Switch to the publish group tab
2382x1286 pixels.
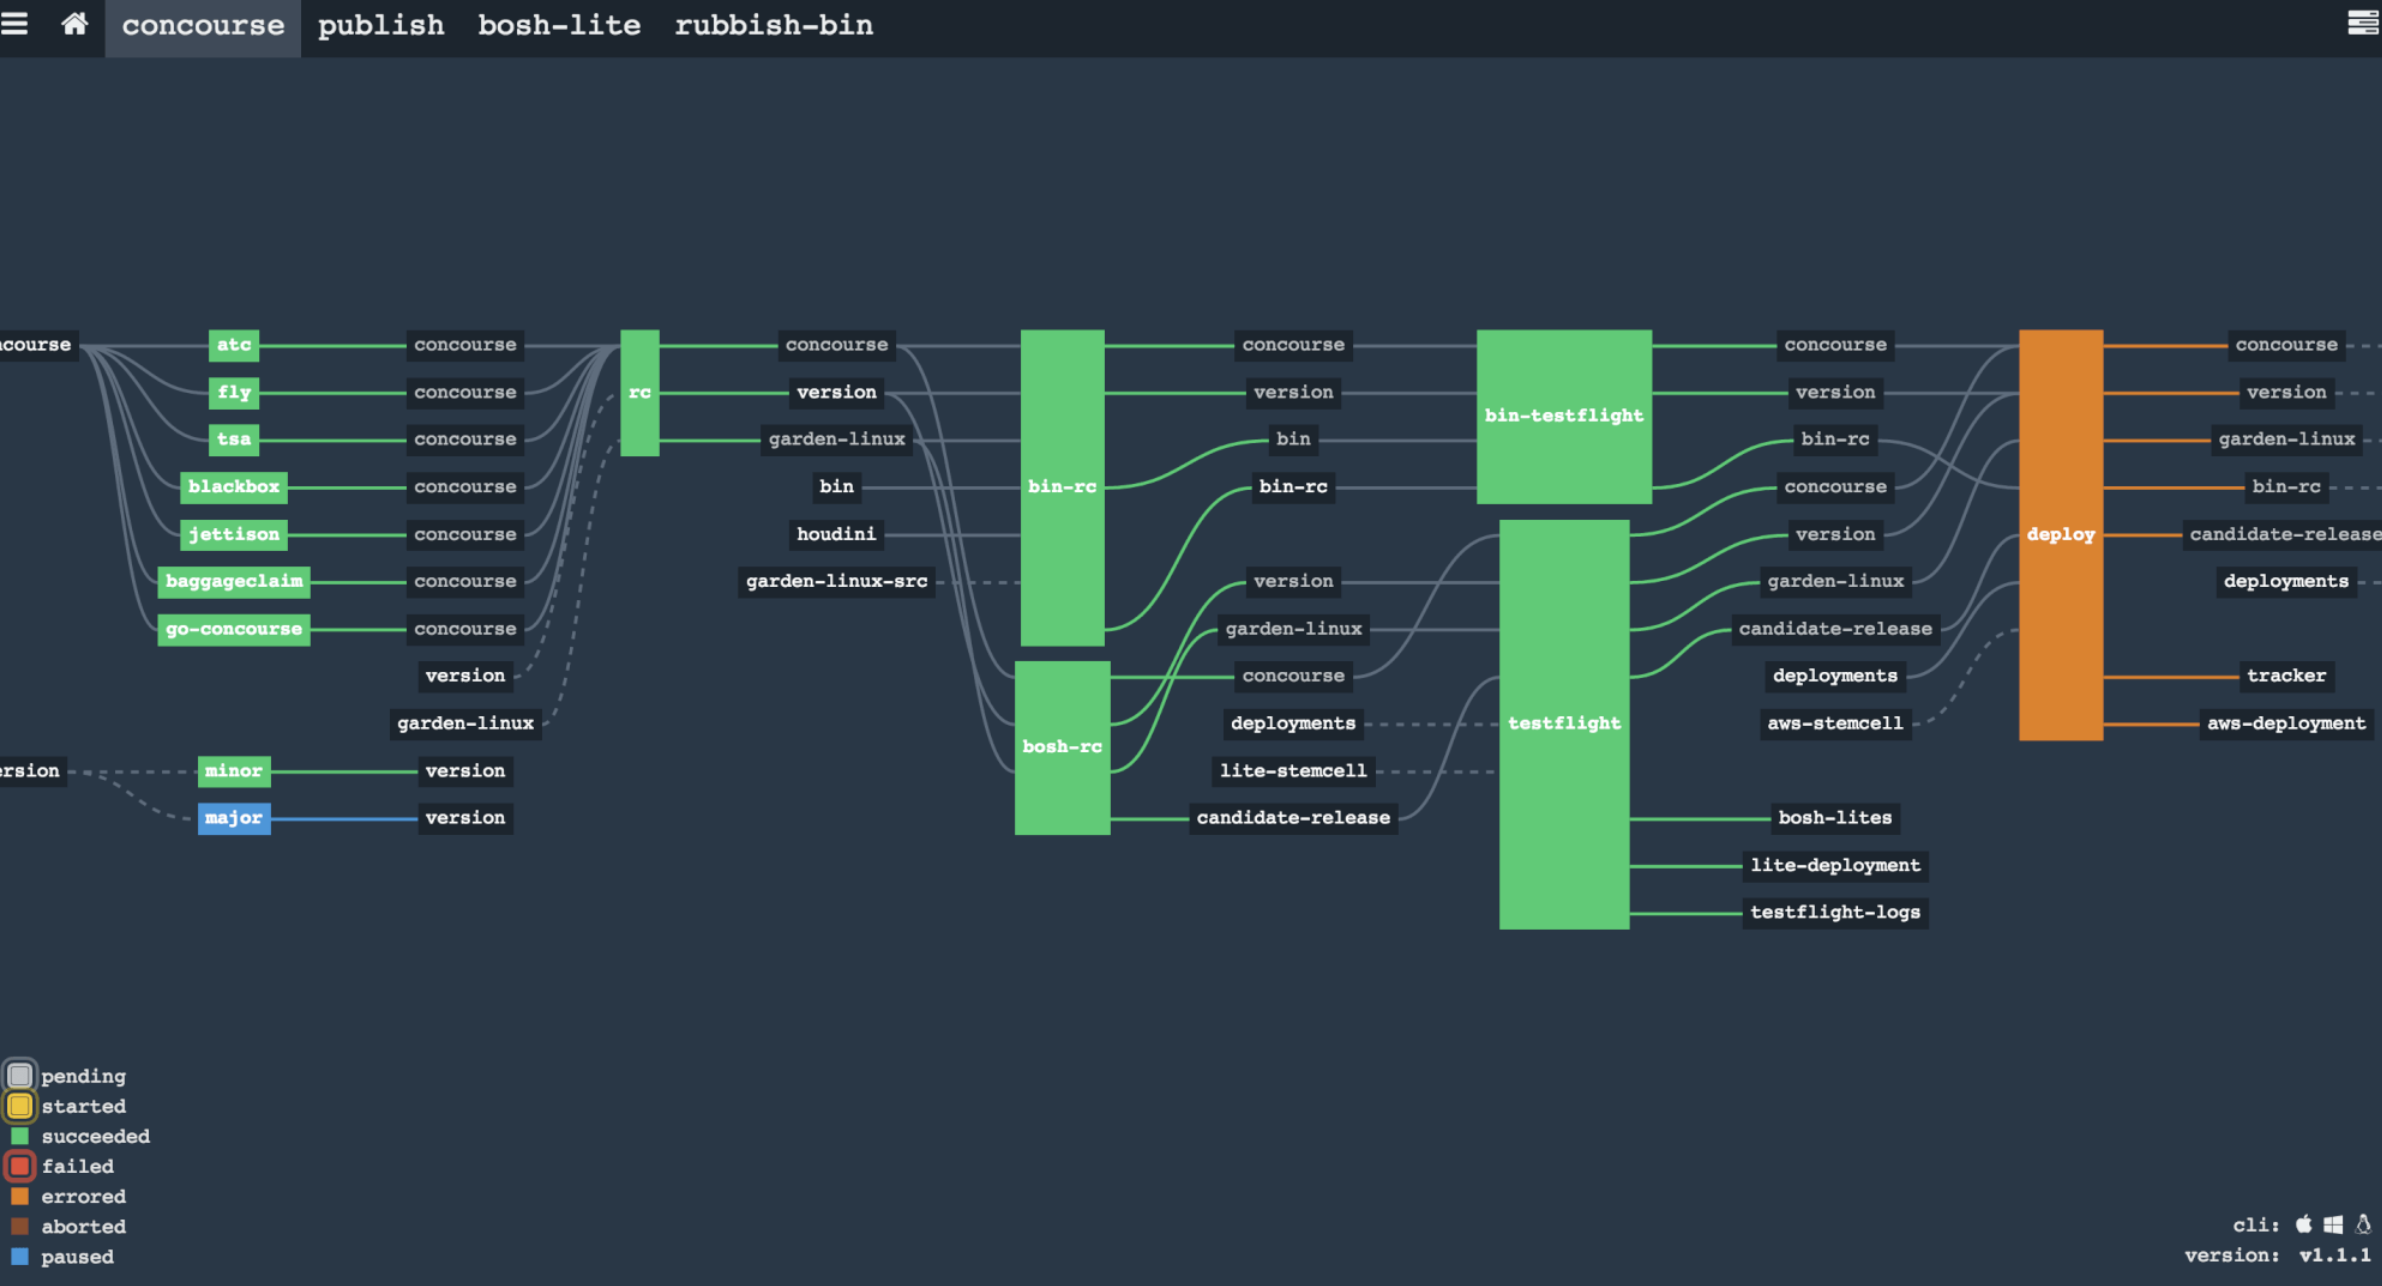[381, 26]
